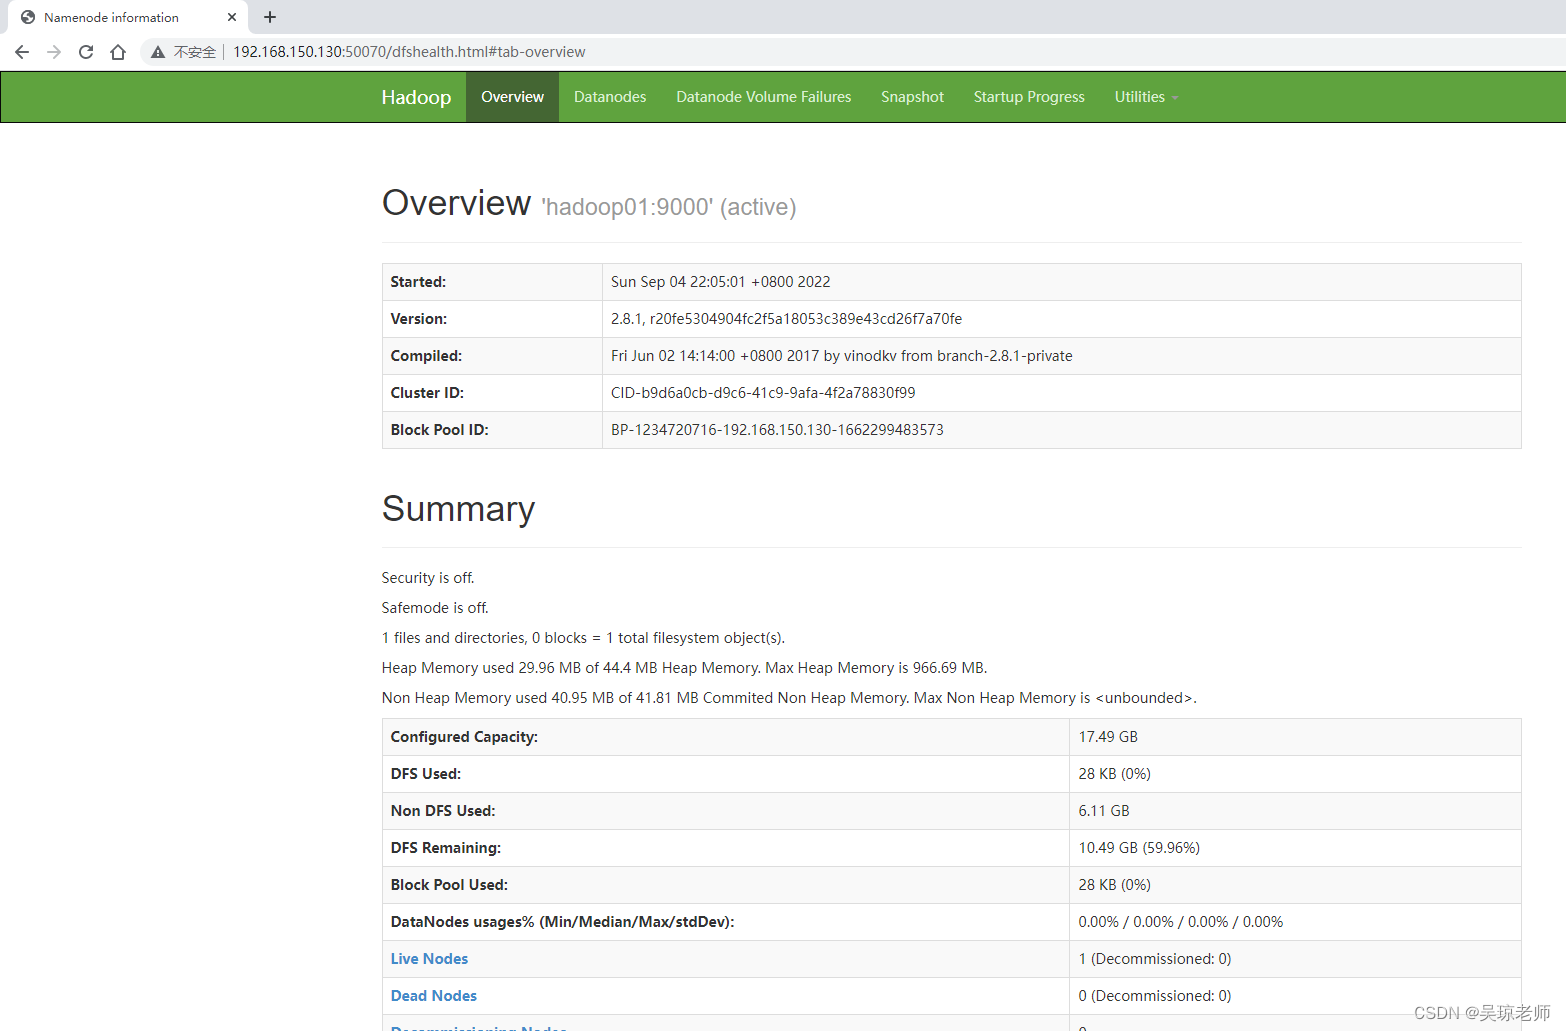Click the 'Version:' row label
Viewport: 1566px width, 1031px height.
coord(419,319)
